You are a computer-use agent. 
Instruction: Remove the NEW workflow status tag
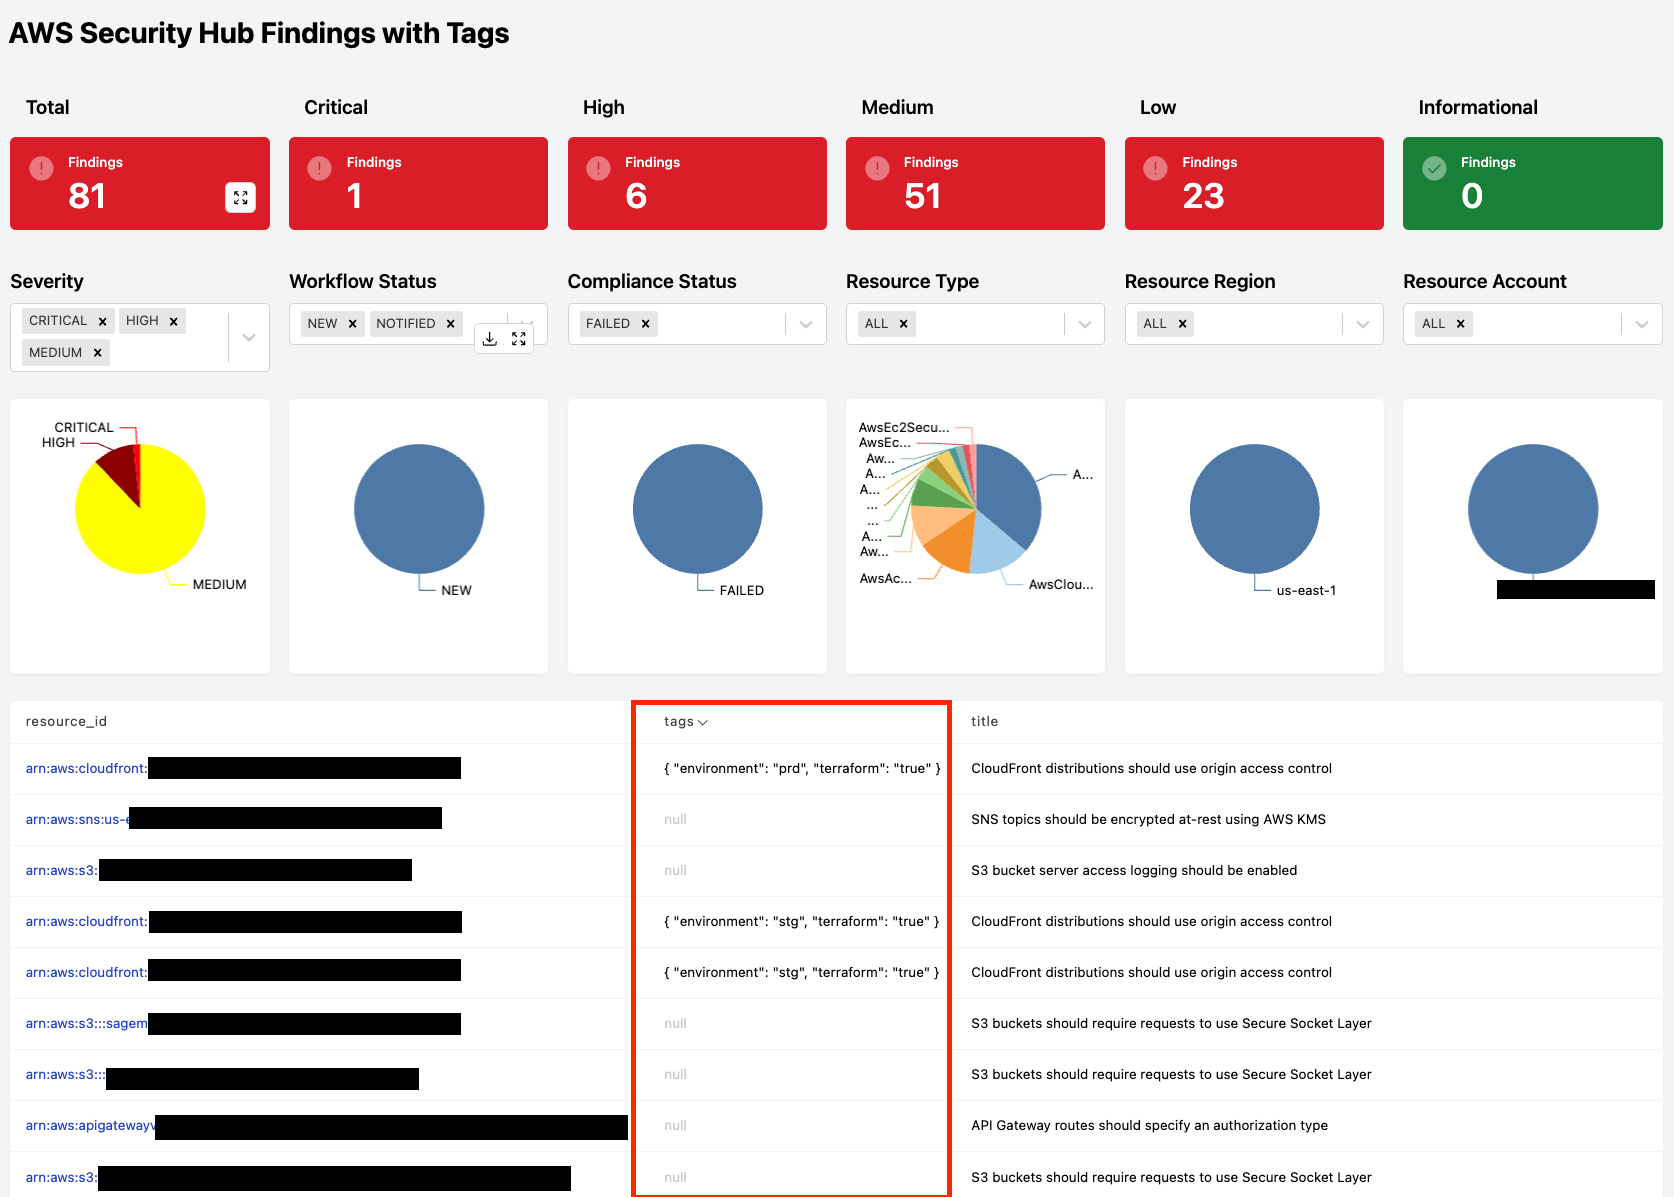coord(352,324)
